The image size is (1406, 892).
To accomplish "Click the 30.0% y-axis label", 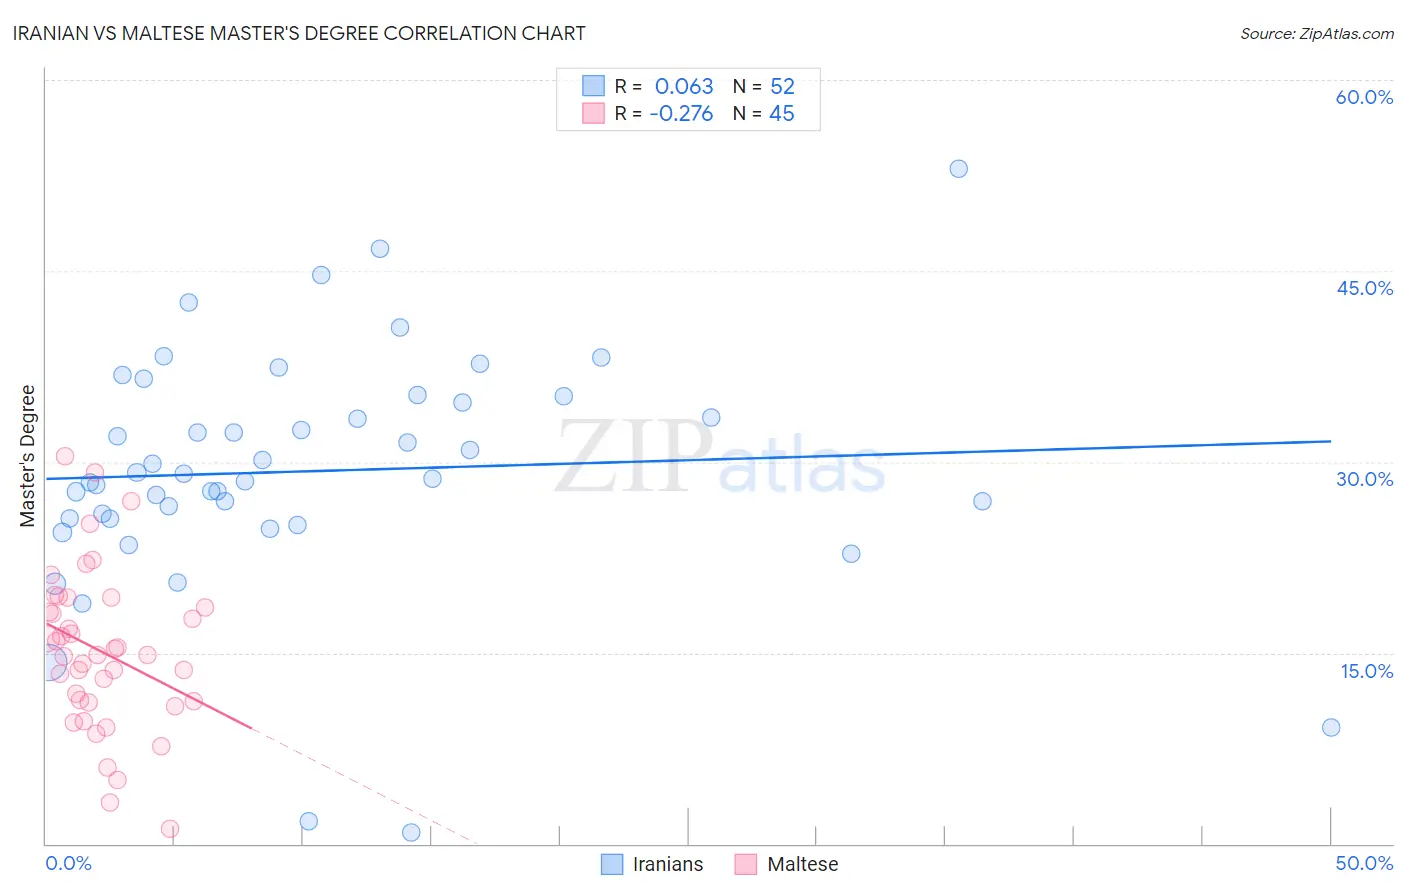I will coord(1364,479).
